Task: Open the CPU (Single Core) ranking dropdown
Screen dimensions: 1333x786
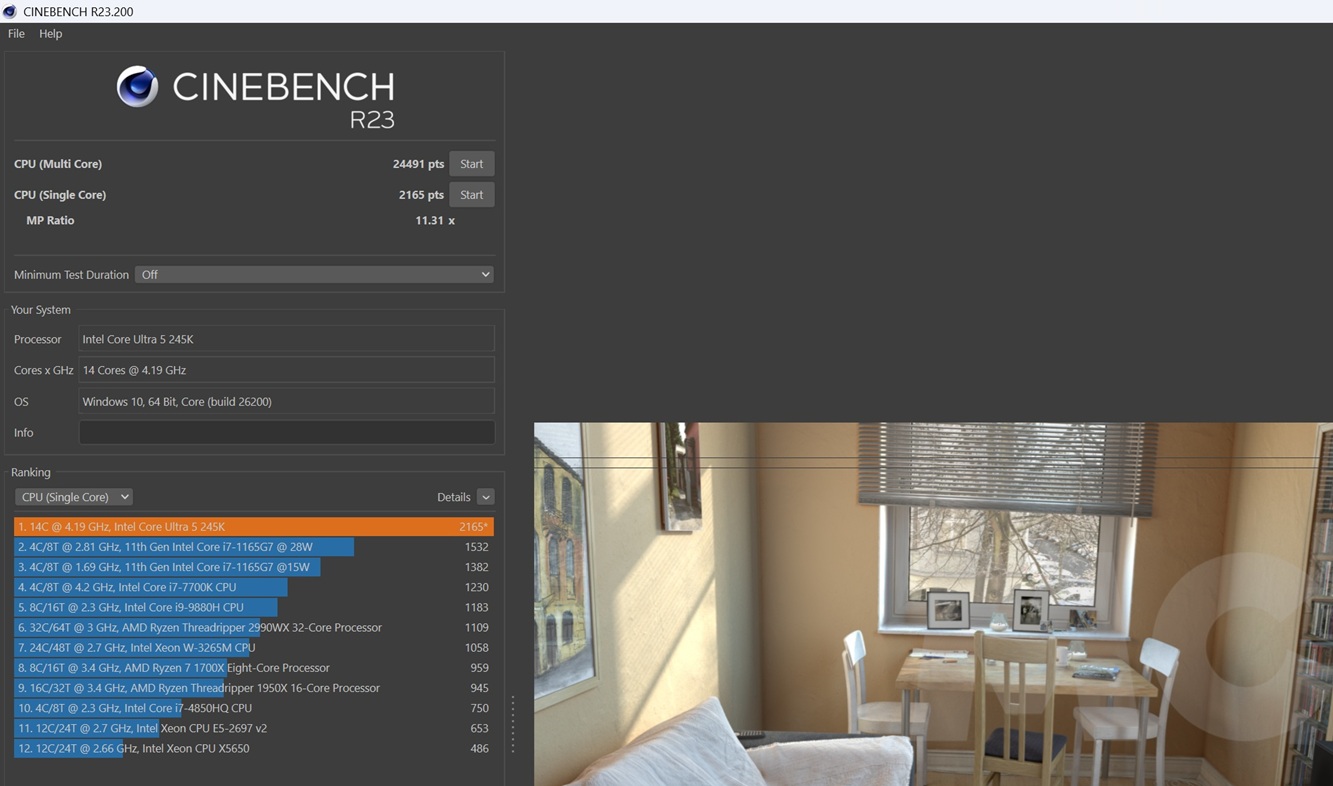Action: pos(73,497)
